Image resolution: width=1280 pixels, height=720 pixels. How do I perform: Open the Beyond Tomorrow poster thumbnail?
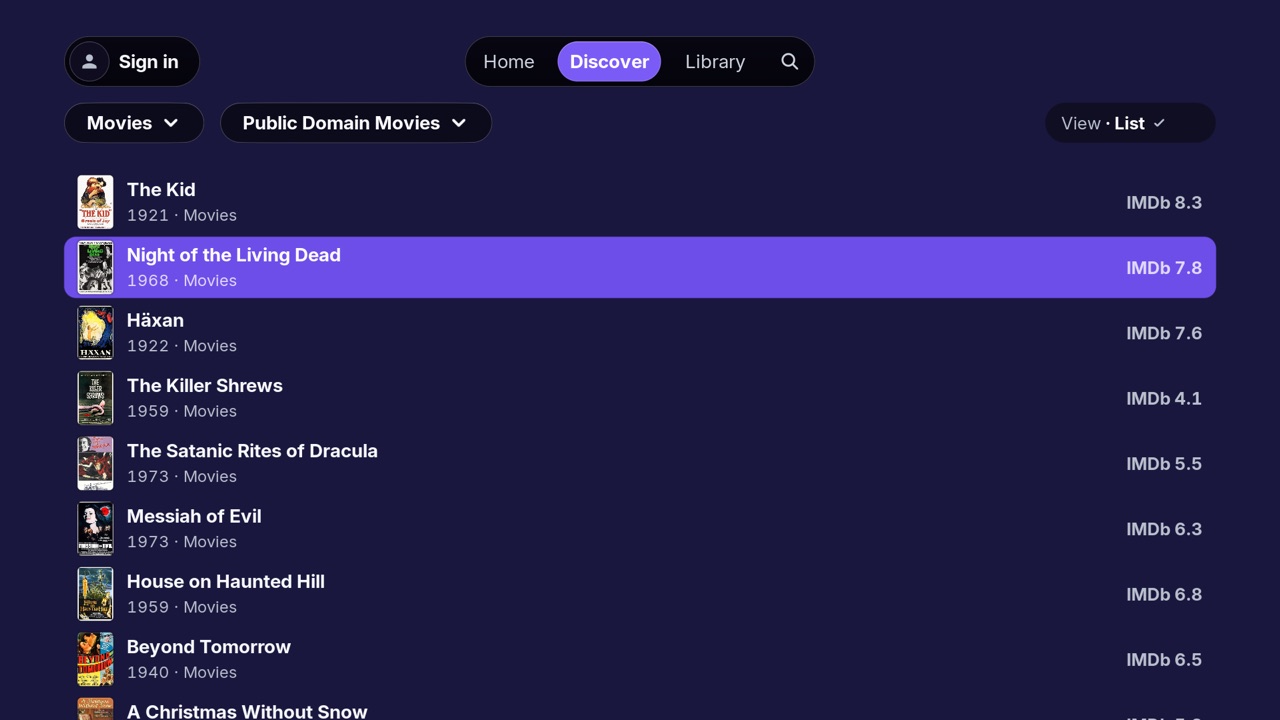point(95,659)
